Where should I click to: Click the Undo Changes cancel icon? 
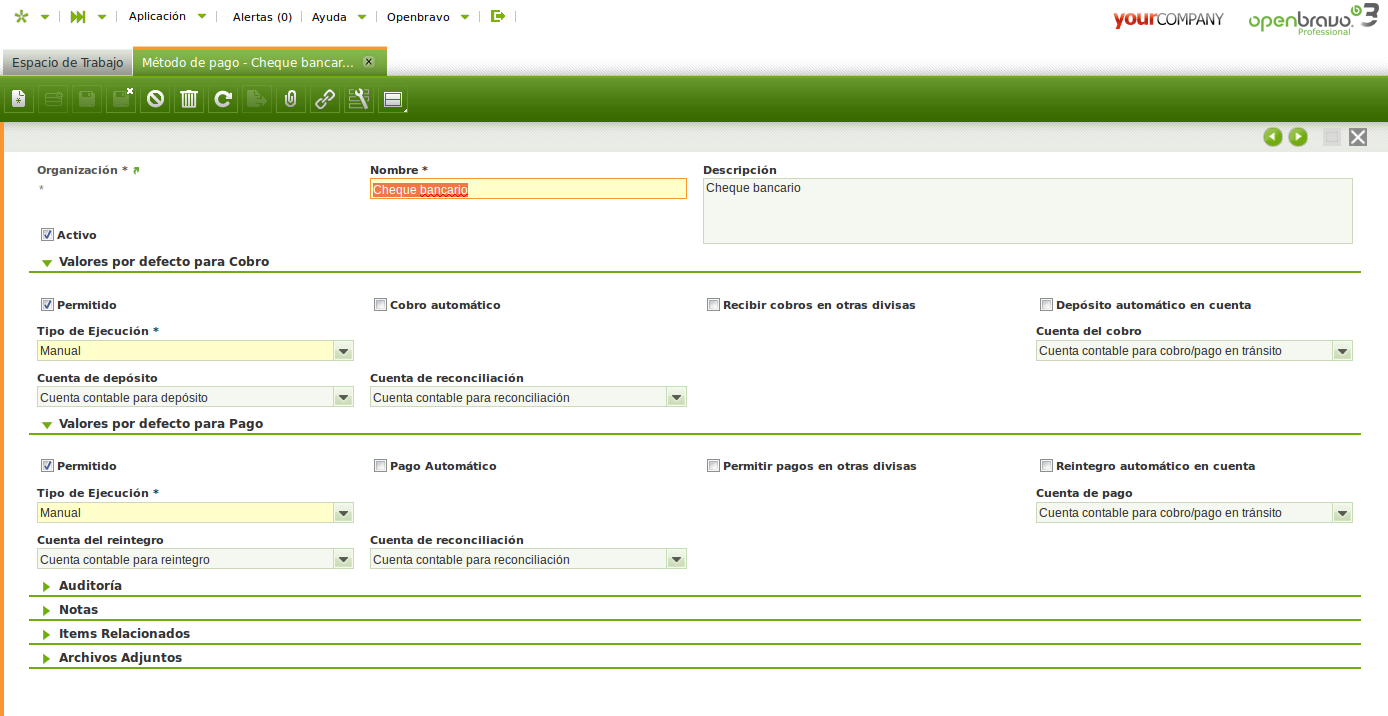[x=155, y=99]
